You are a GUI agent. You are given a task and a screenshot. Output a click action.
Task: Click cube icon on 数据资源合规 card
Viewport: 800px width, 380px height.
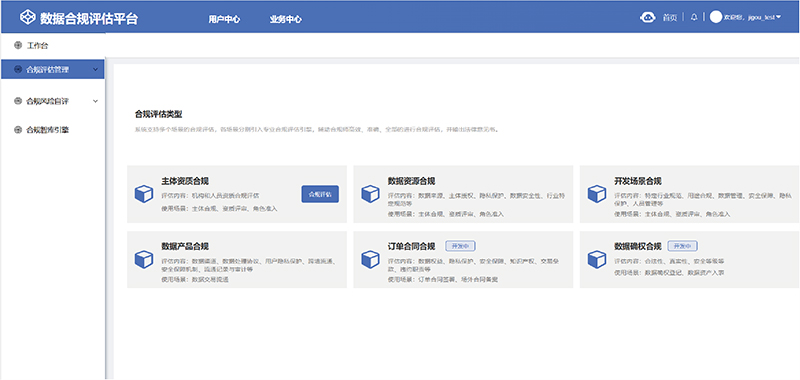coord(370,194)
